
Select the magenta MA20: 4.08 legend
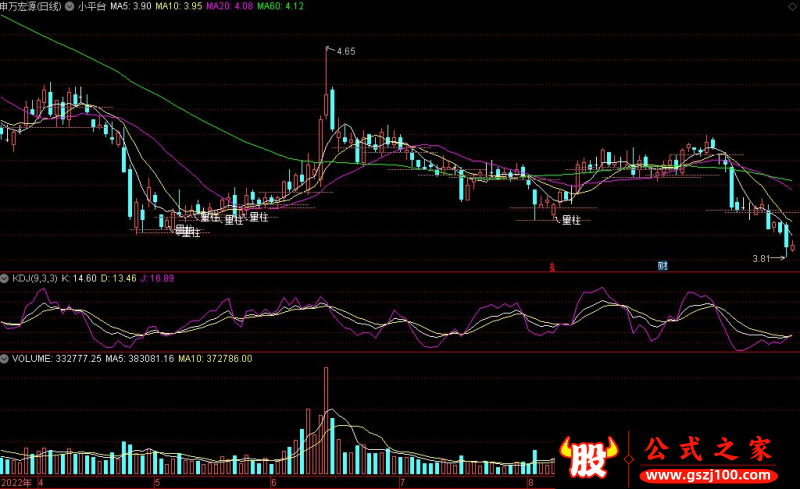pyautogui.click(x=231, y=6)
